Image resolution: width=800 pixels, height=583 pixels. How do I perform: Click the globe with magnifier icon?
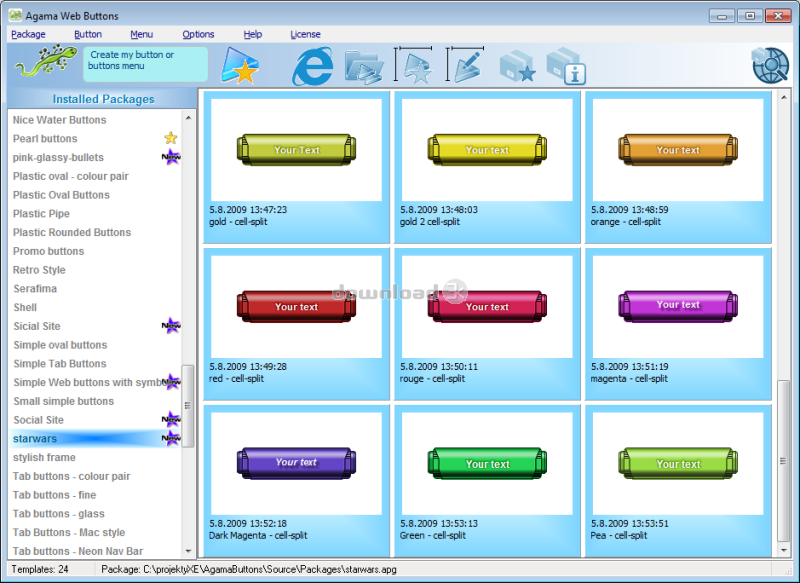[x=770, y=65]
